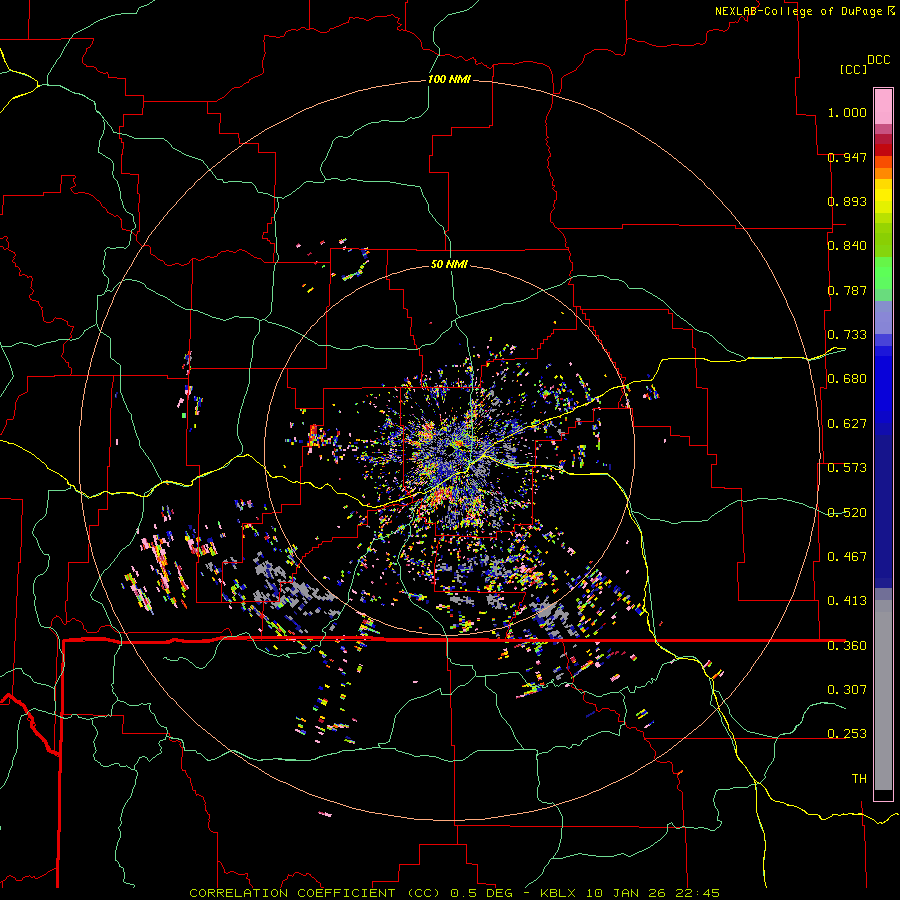This screenshot has height=900, width=900.
Task: Click the 0.733 color scale value
Action: 847,335
